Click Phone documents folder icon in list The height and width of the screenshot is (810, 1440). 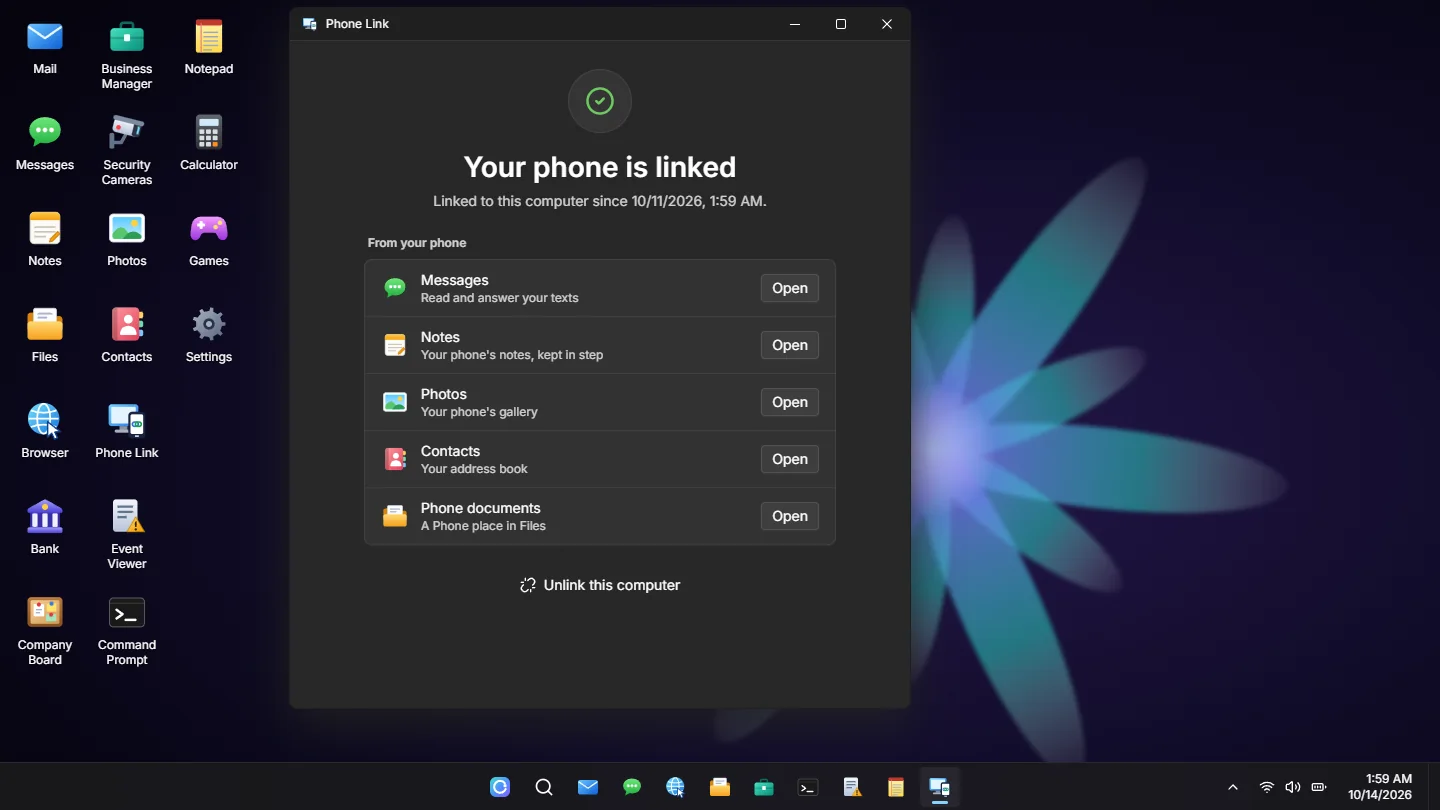[395, 516]
